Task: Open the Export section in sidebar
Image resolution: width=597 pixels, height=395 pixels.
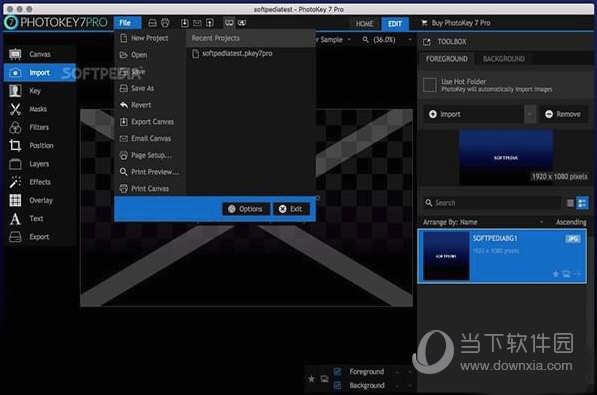Action: click(40, 237)
